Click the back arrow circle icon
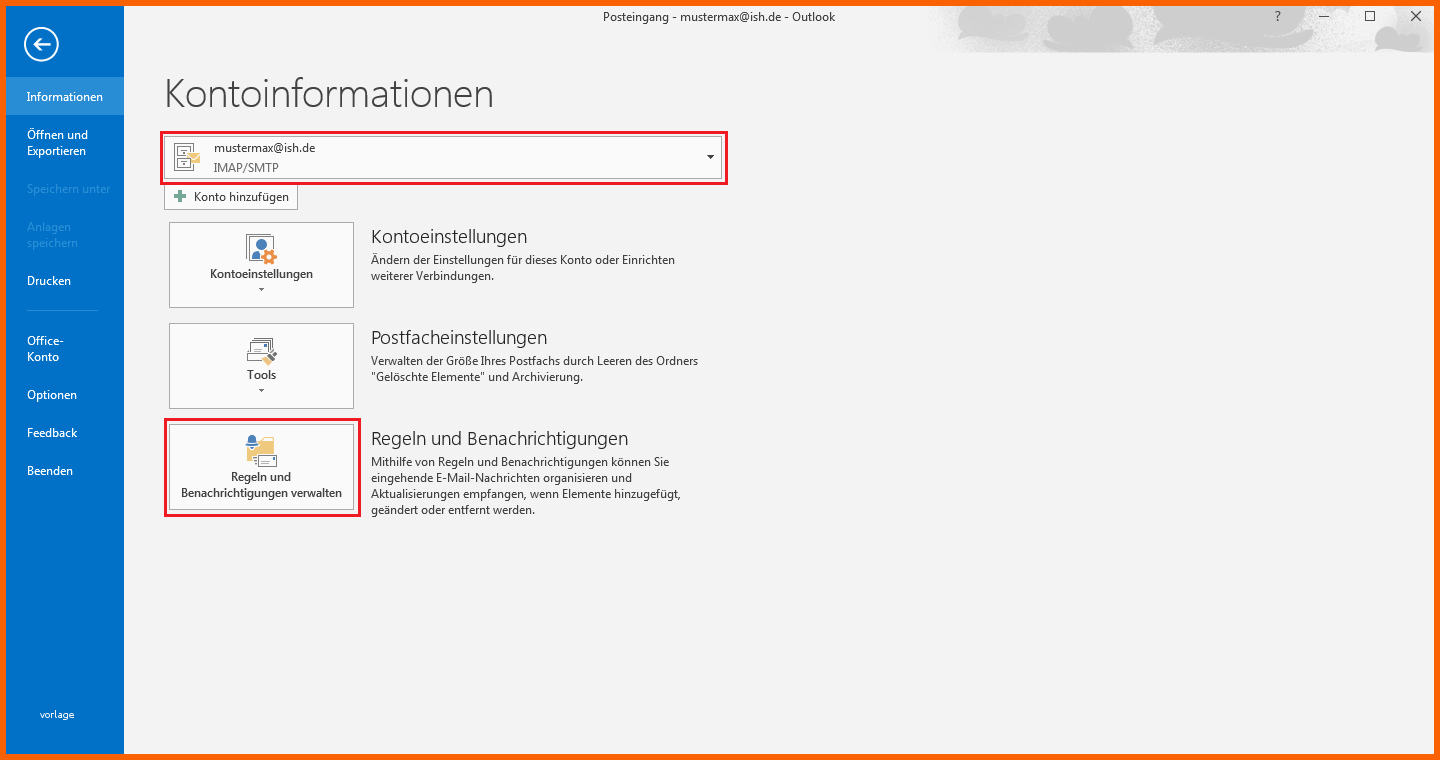The height and width of the screenshot is (760, 1440). [42, 44]
